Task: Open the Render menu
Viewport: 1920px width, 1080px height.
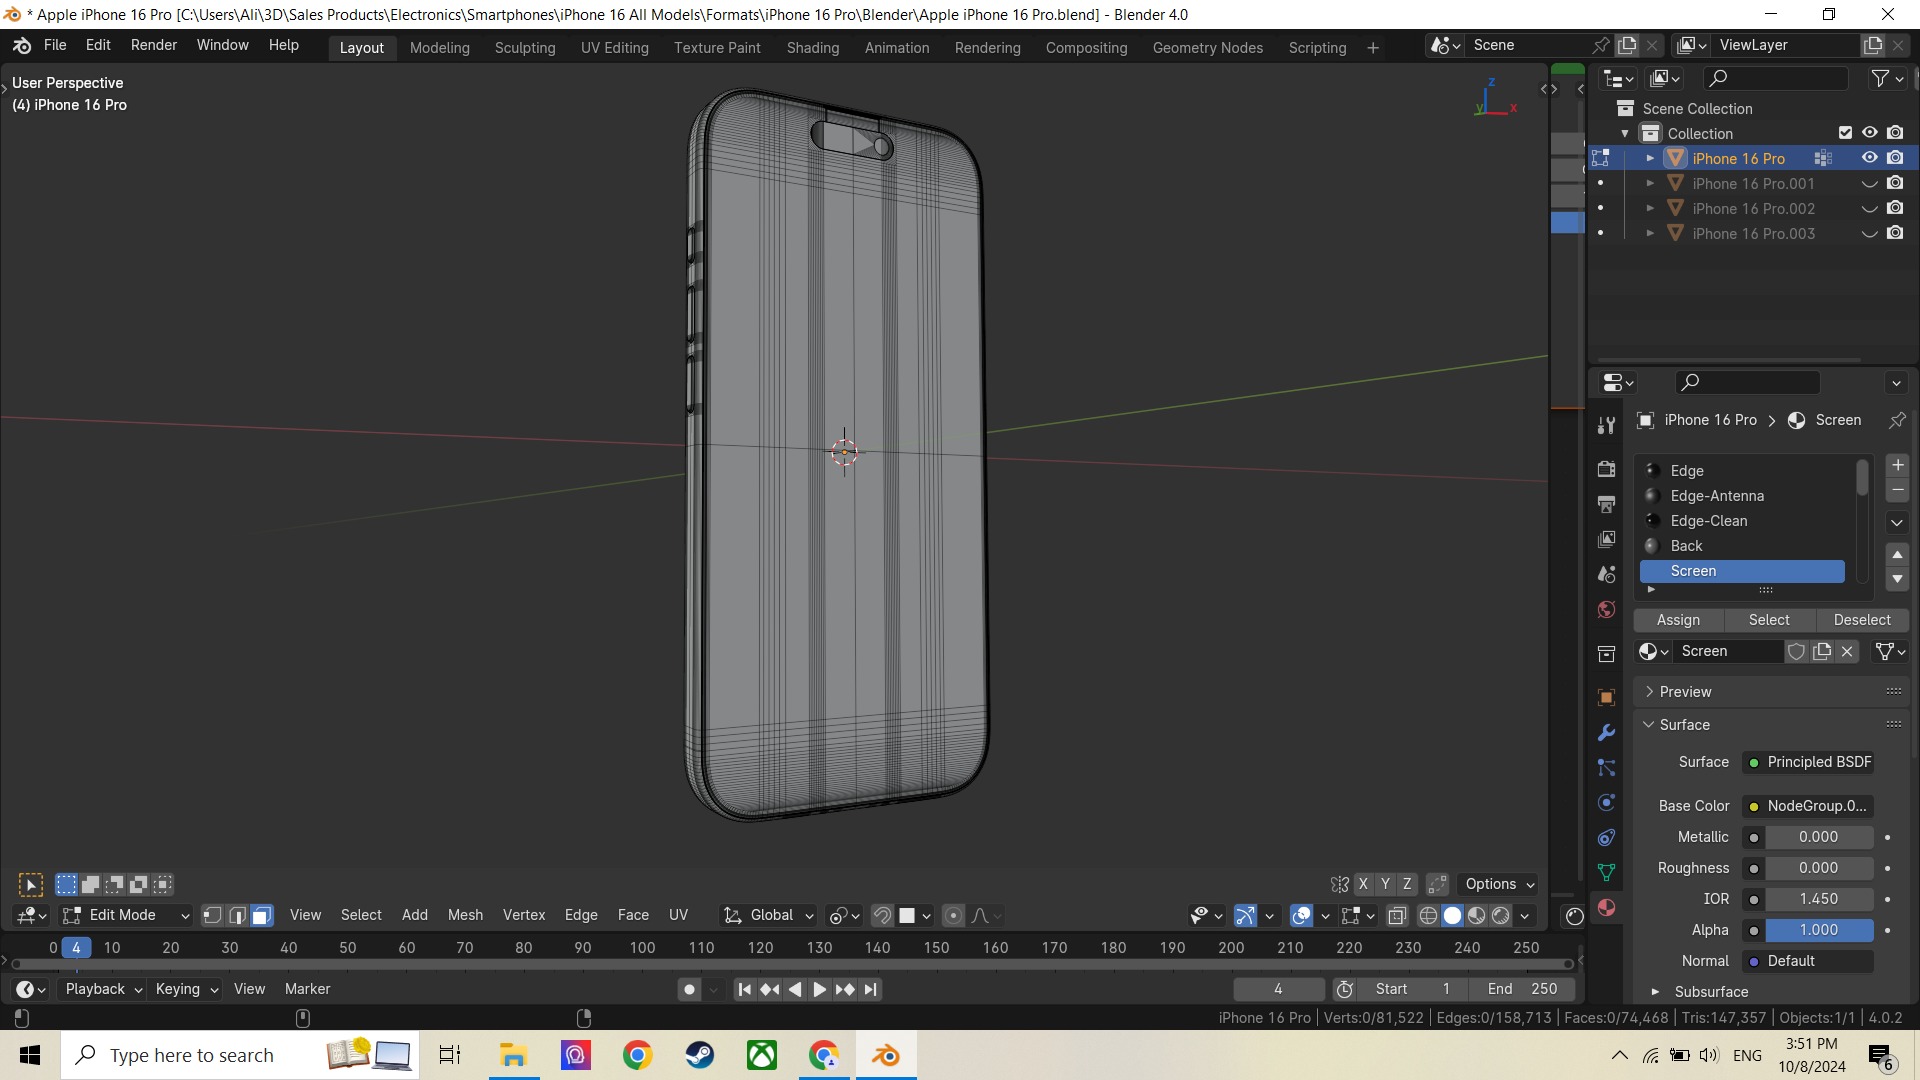Action: 153,45
